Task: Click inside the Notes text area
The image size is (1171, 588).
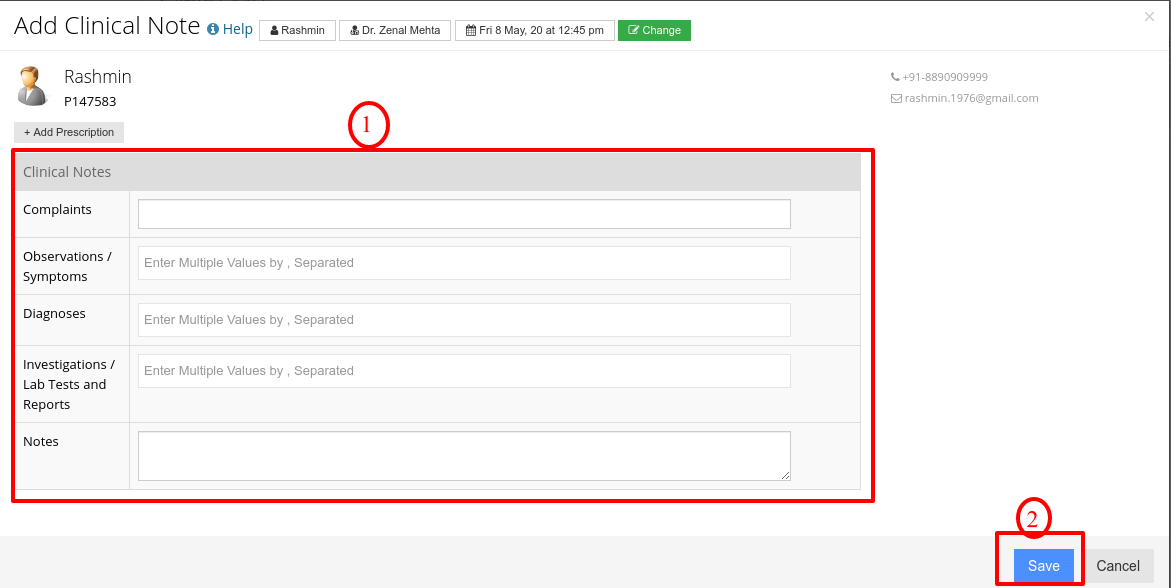Action: (464, 456)
